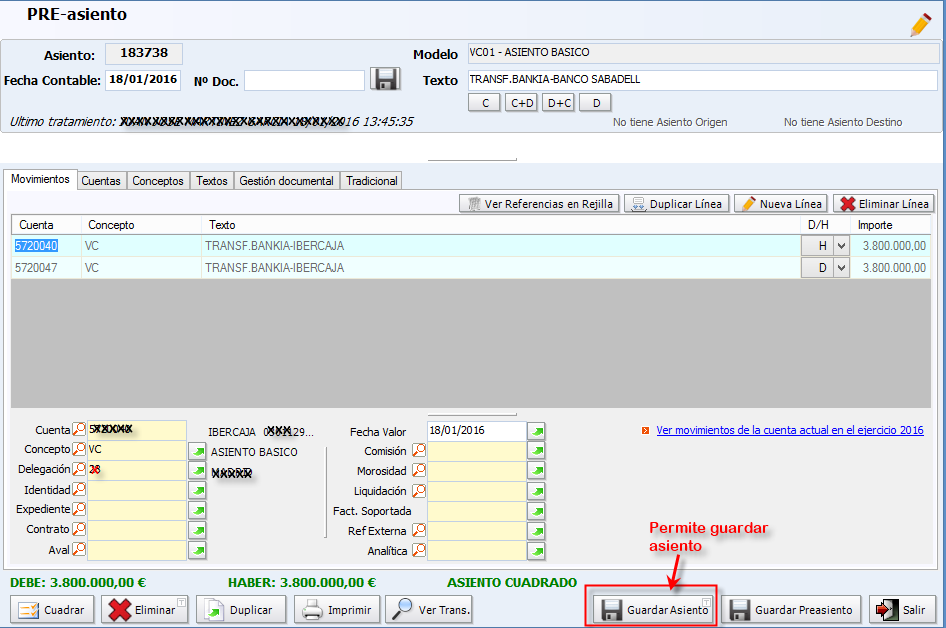This screenshot has width=946, height=628.
Task: Add a Nueva Línea
Action: point(781,204)
